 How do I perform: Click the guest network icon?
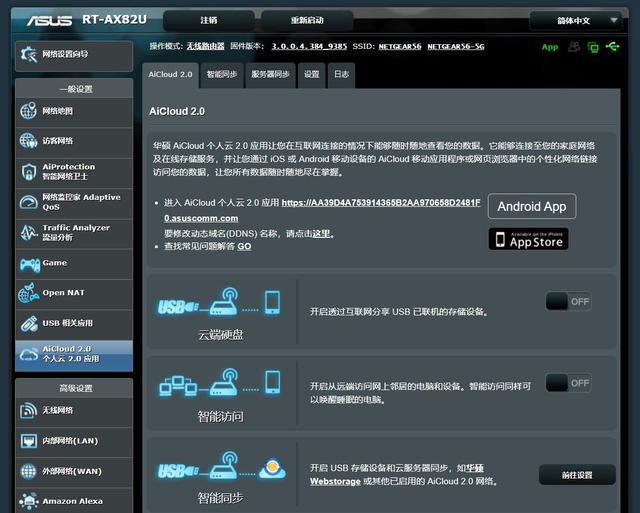click(x=29, y=140)
